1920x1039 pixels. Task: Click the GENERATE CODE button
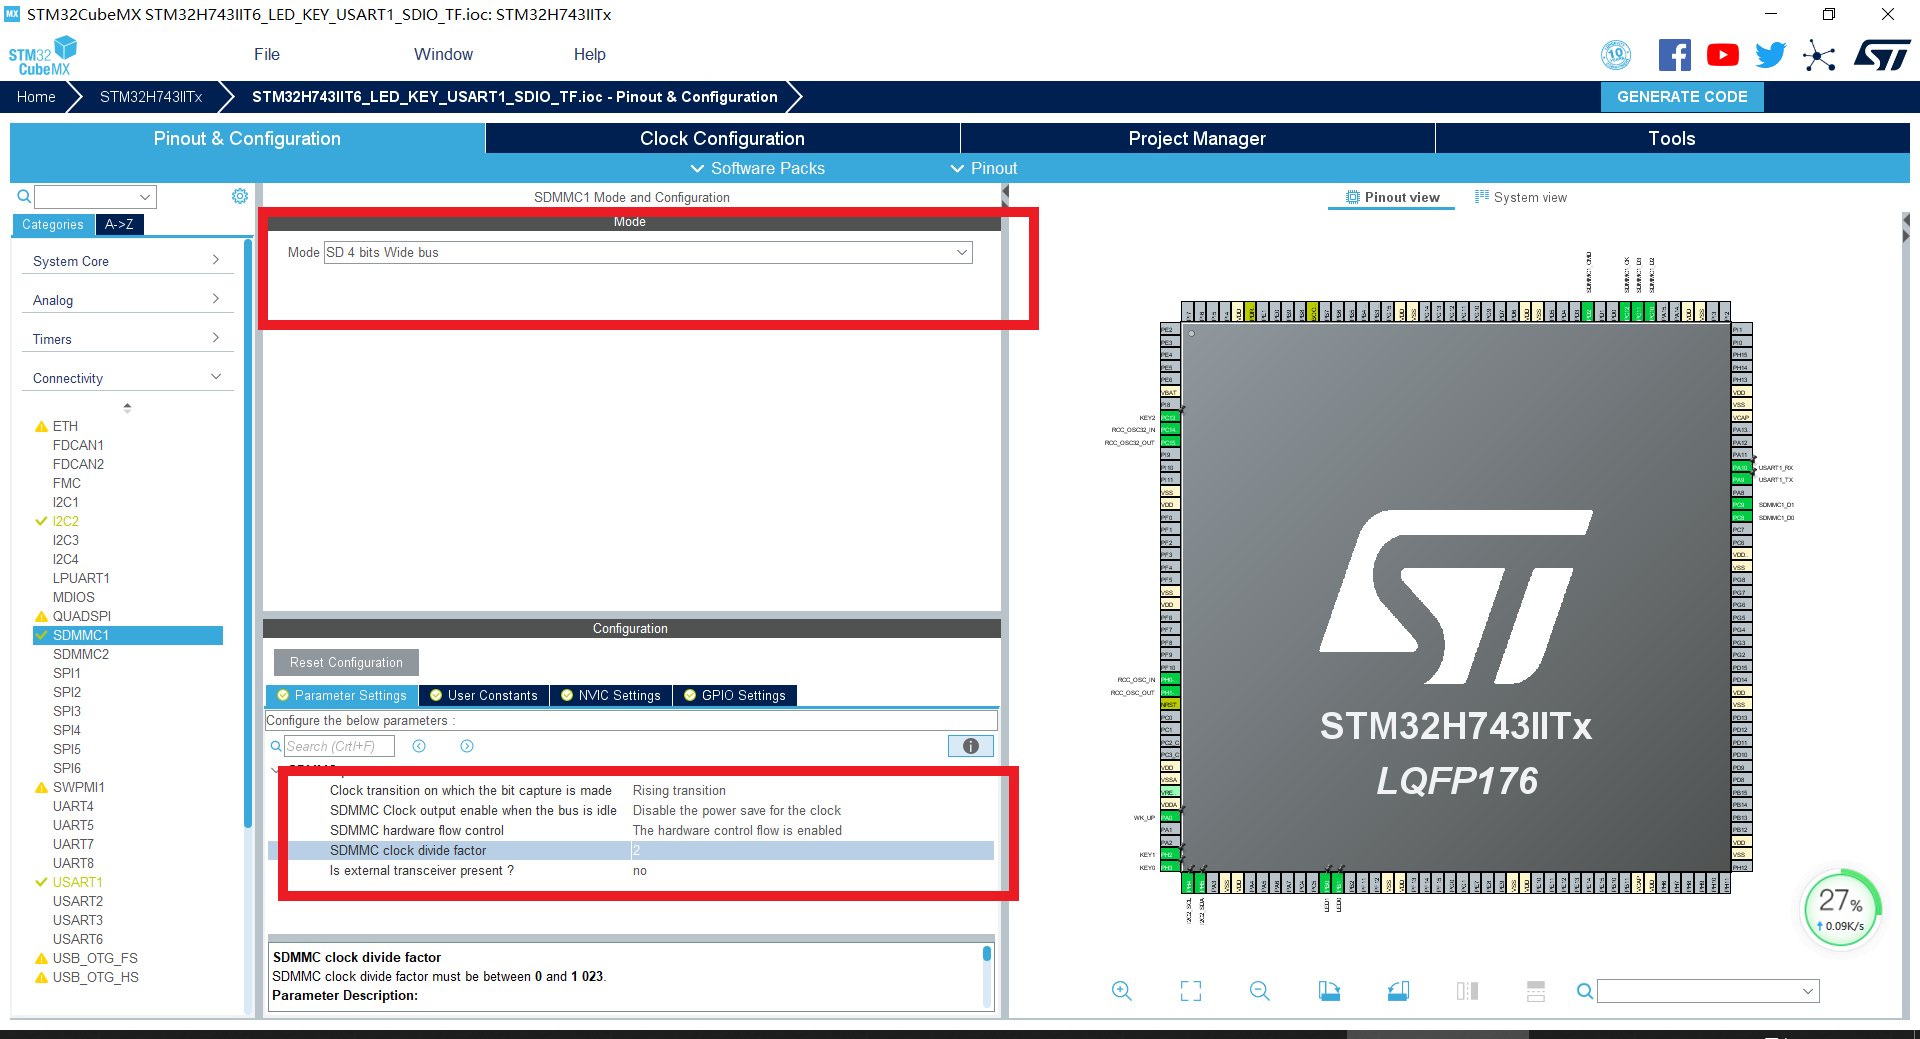coord(1681,97)
